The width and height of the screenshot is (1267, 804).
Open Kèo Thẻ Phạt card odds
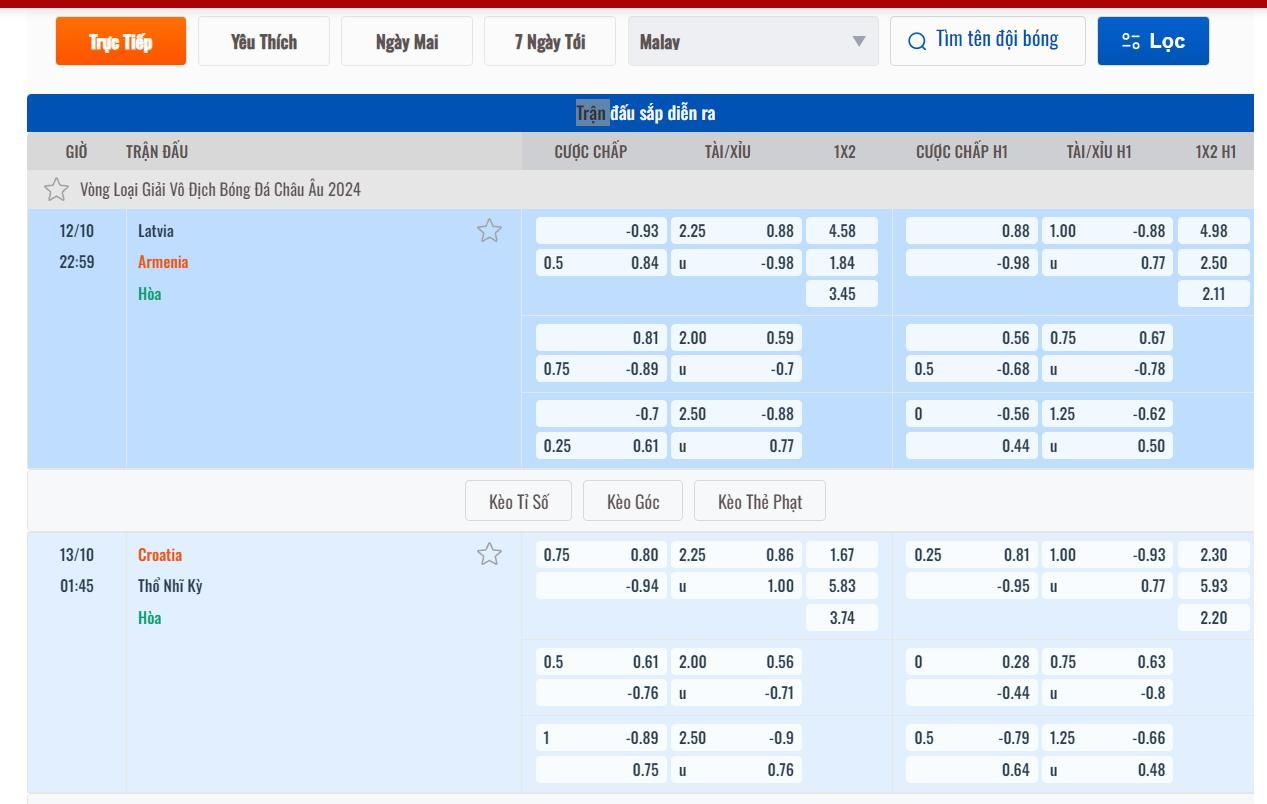tap(759, 501)
